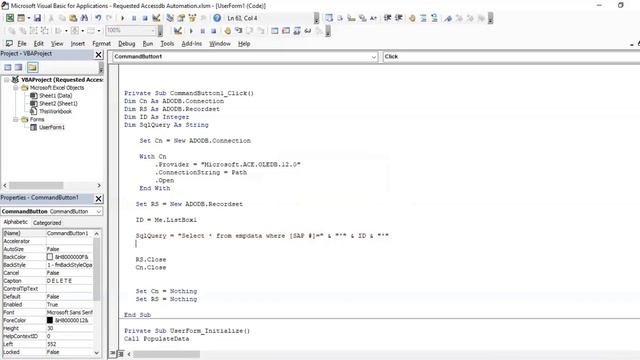
Task: Click Reset (stop) on the Standard toolbar
Action: pyautogui.click(x=145, y=18)
